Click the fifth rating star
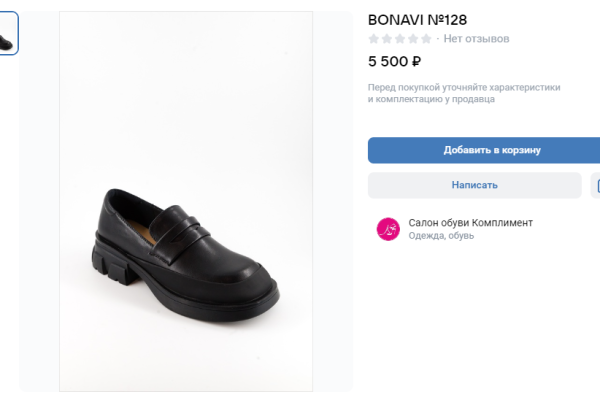The width and height of the screenshot is (600, 400). pyautogui.click(x=426, y=39)
